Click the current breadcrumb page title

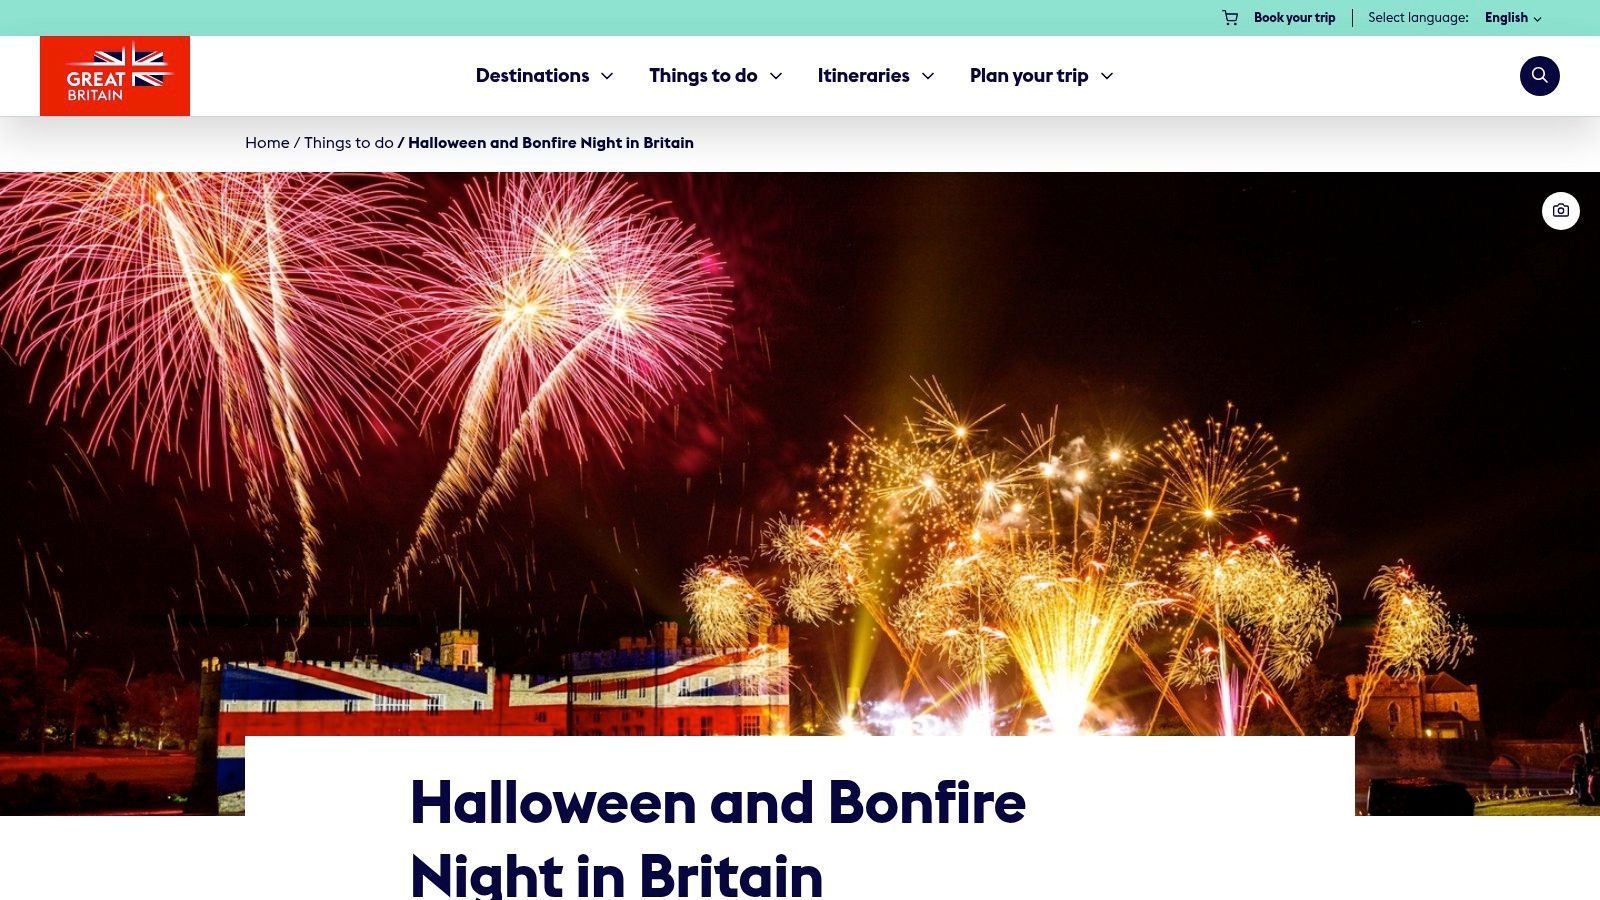click(551, 143)
